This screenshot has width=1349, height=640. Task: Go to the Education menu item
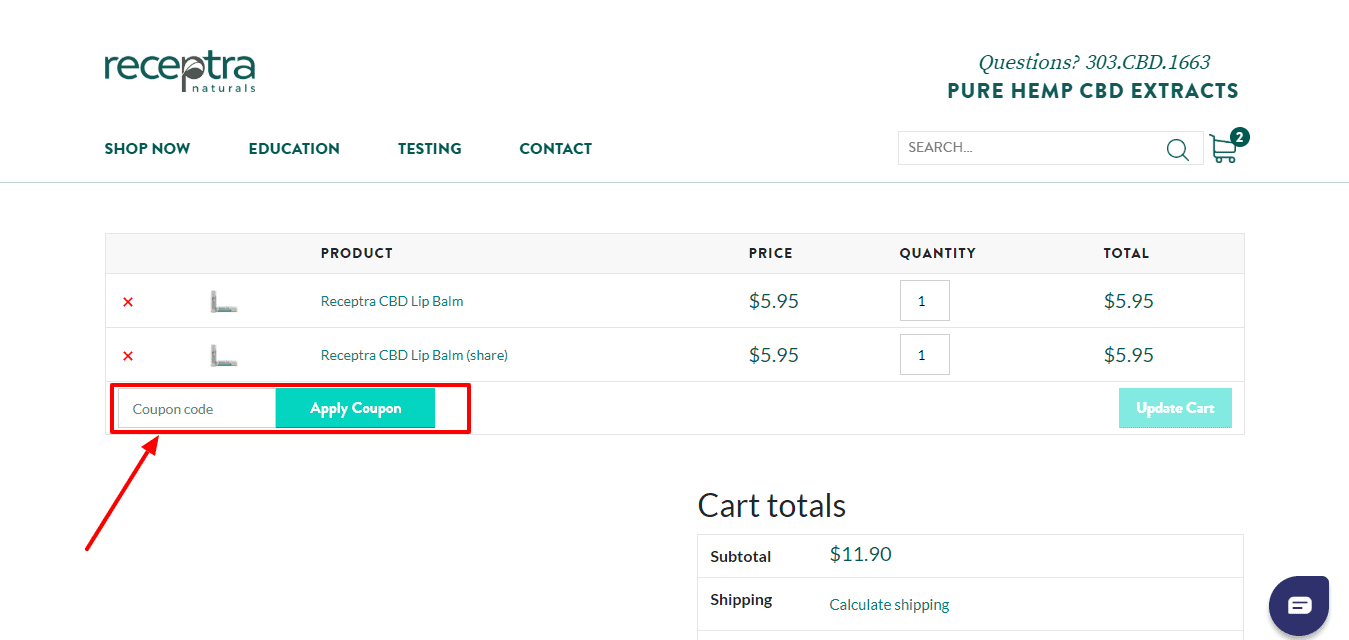tap(294, 149)
